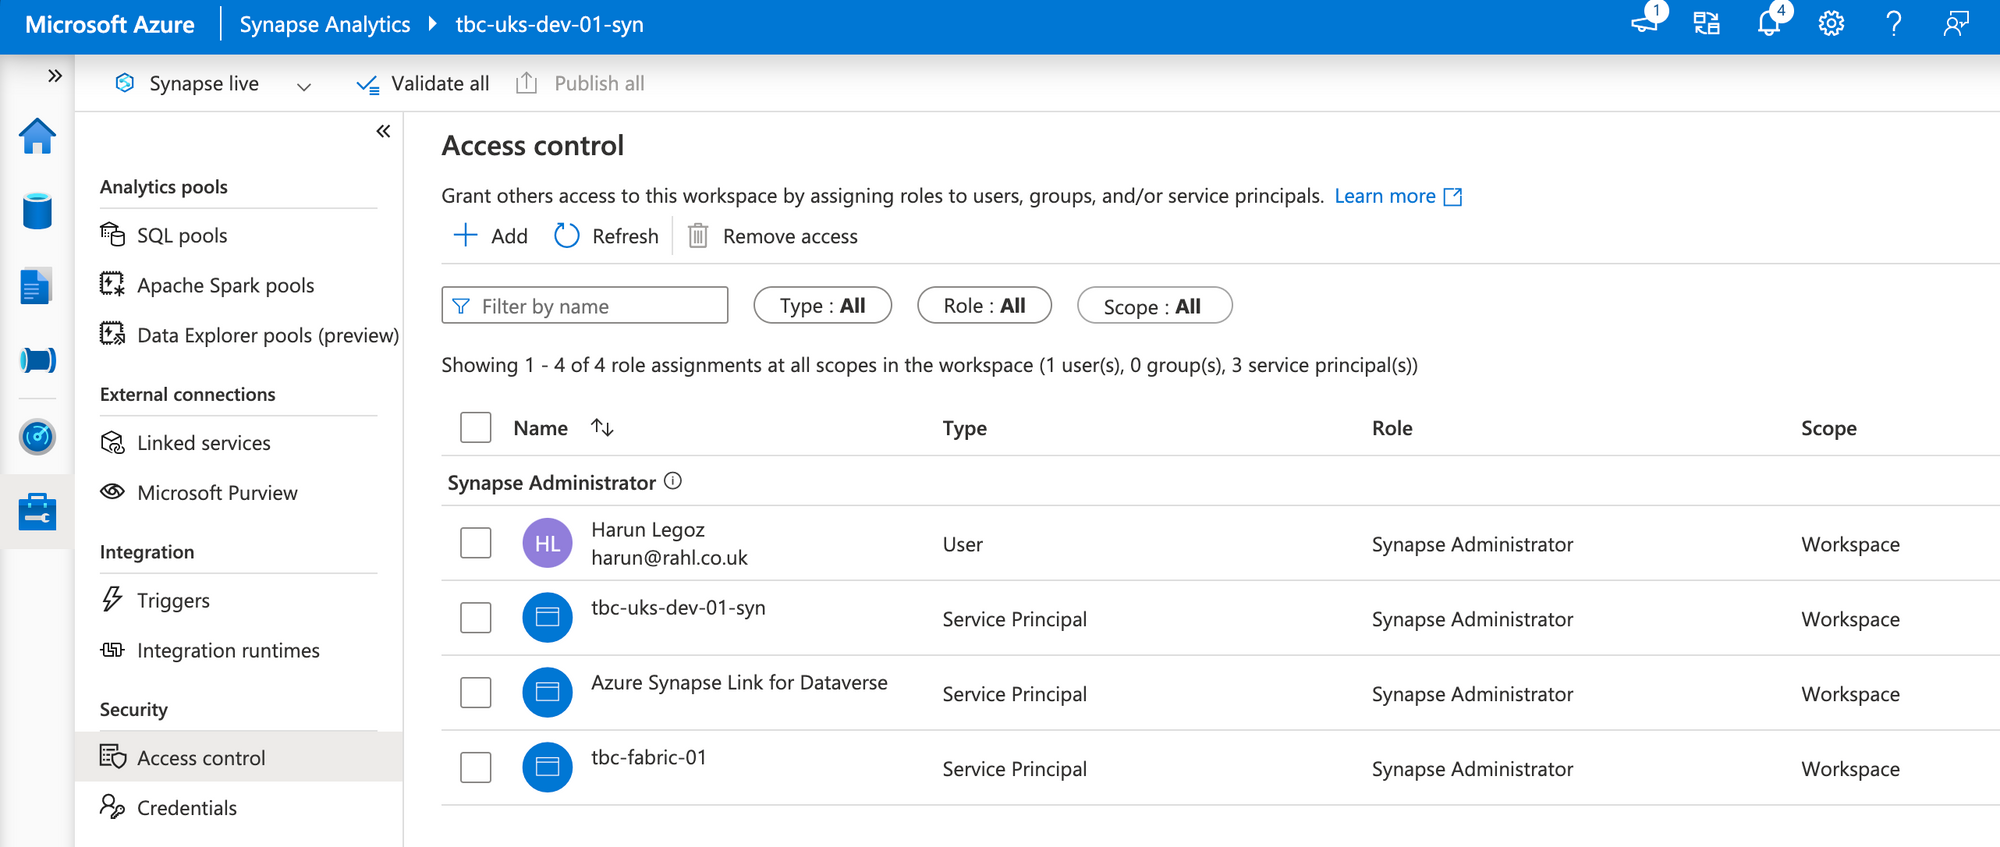Click the tbc-uks-dev-01-syn breadcrumb
Image resolution: width=2000 pixels, height=847 pixels.
pyautogui.click(x=550, y=25)
